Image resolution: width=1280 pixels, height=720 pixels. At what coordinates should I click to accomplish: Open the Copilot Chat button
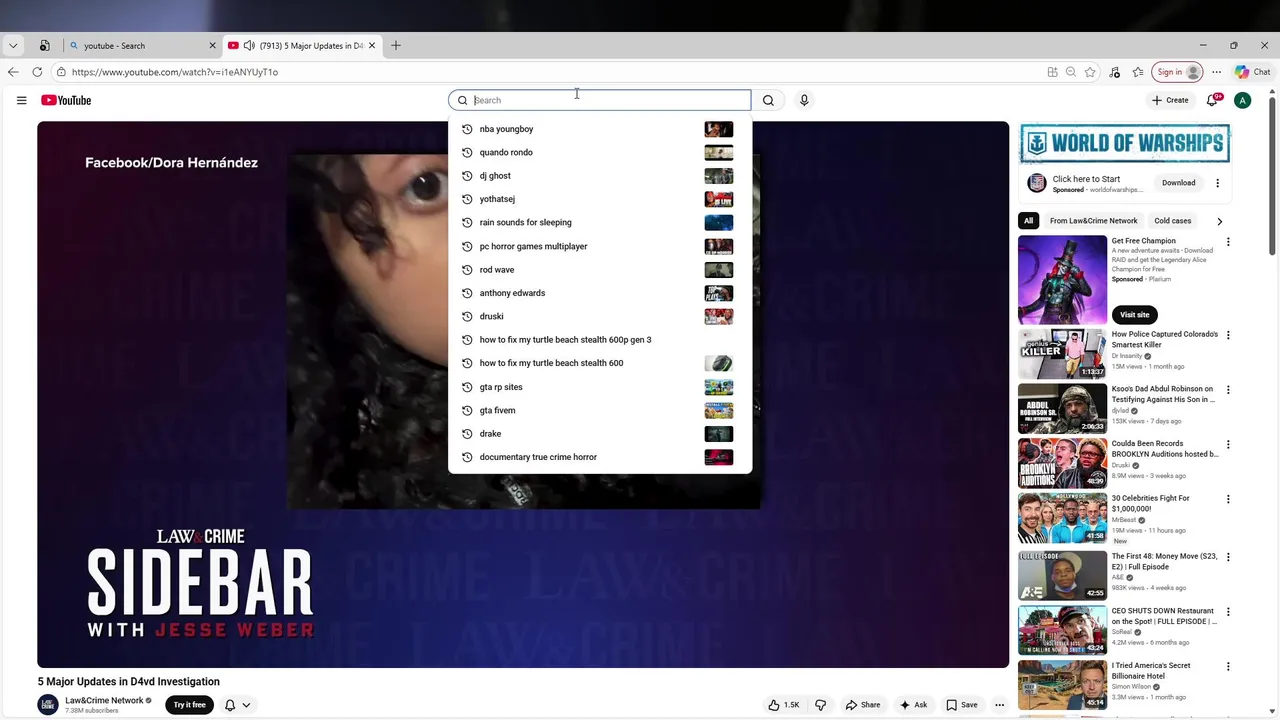coord(1253,72)
